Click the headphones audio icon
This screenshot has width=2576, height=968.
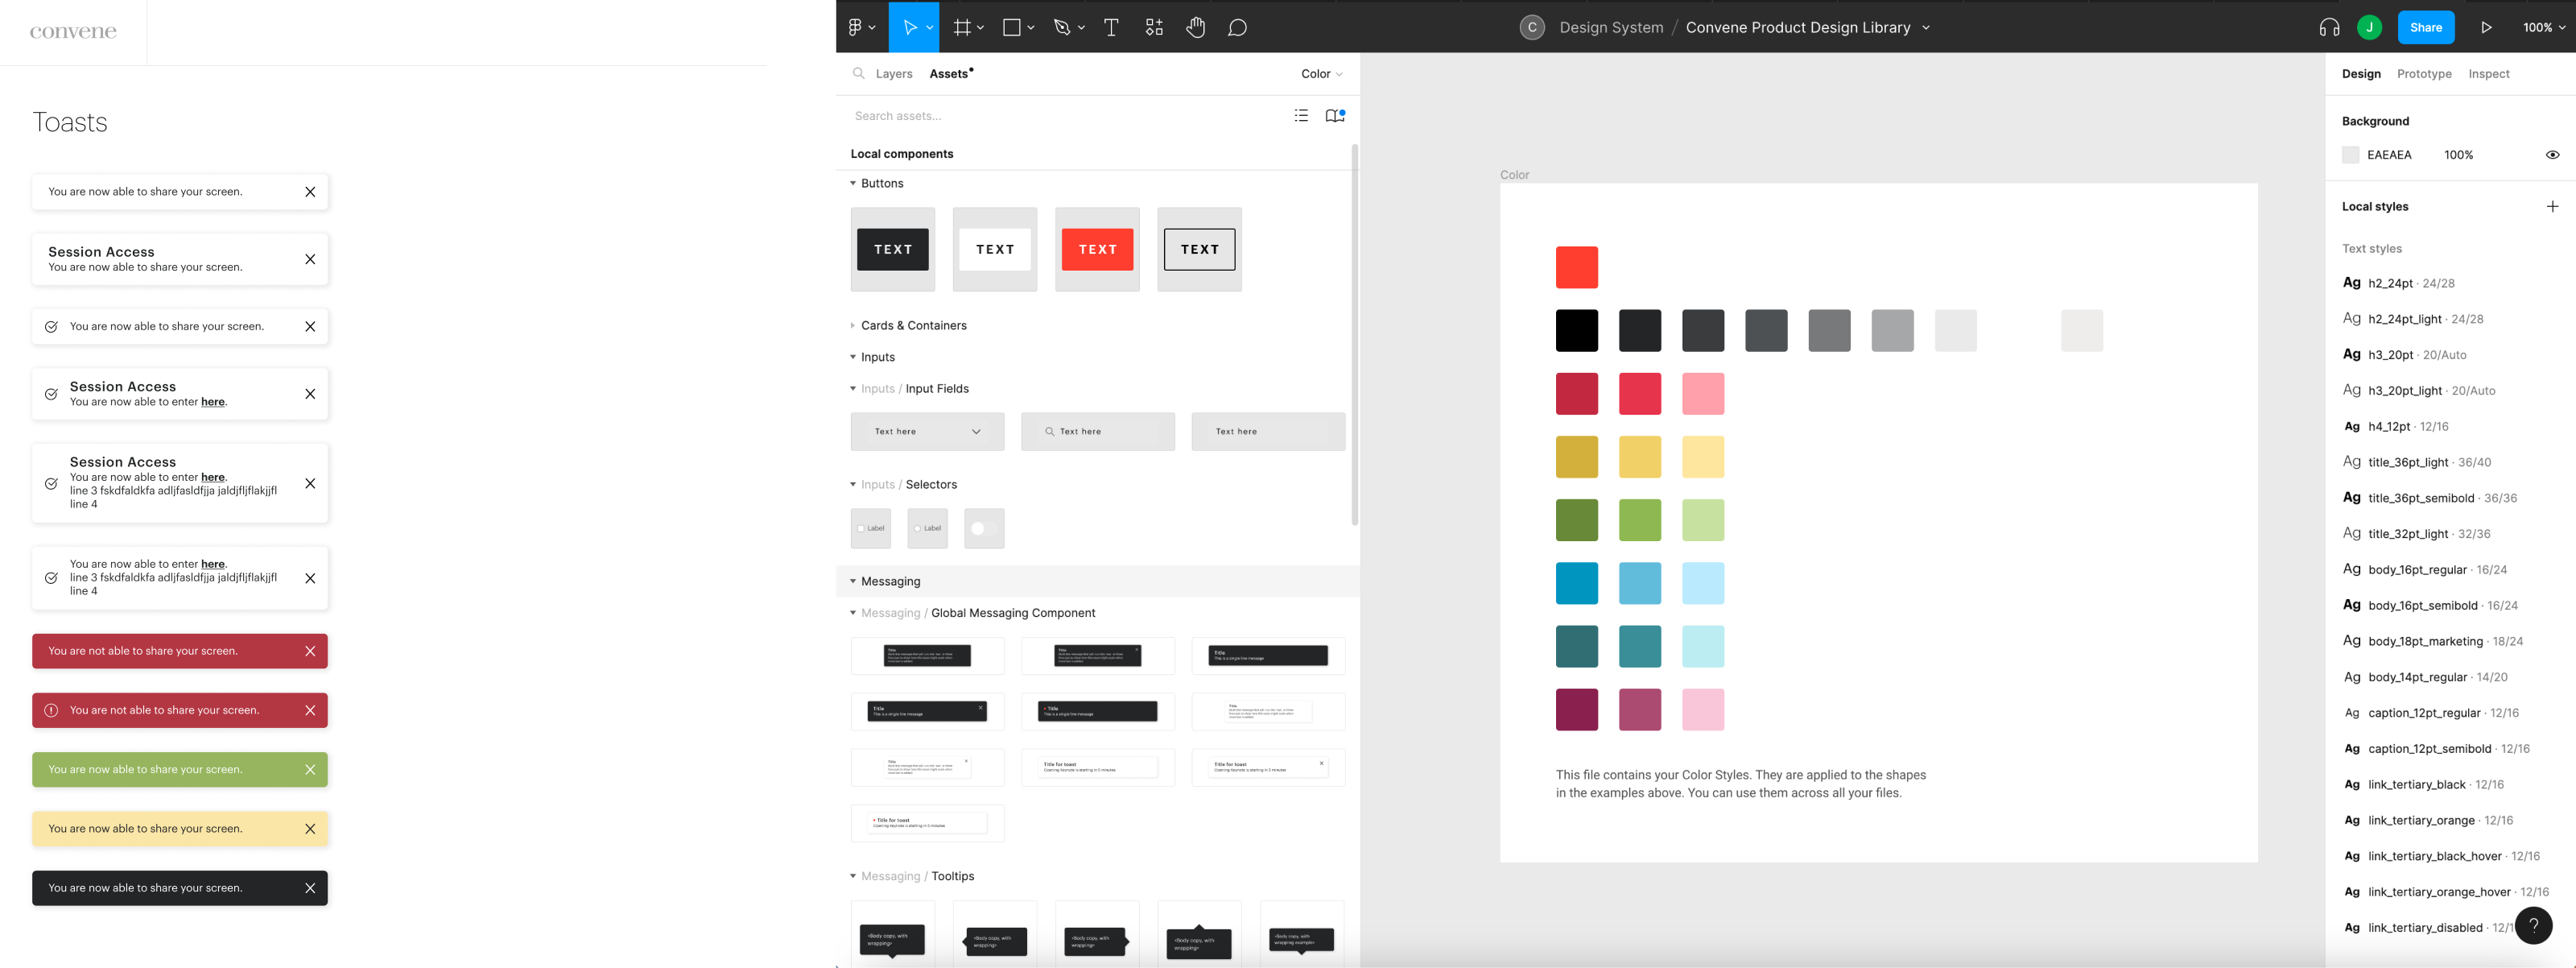2329,27
